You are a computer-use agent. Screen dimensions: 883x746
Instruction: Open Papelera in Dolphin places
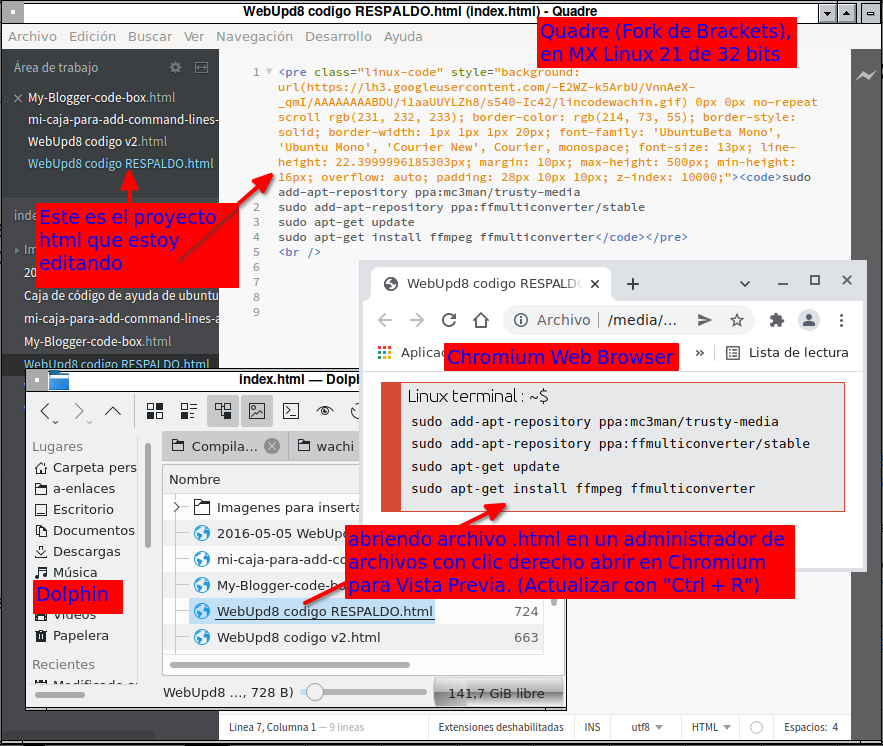pos(72,636)
